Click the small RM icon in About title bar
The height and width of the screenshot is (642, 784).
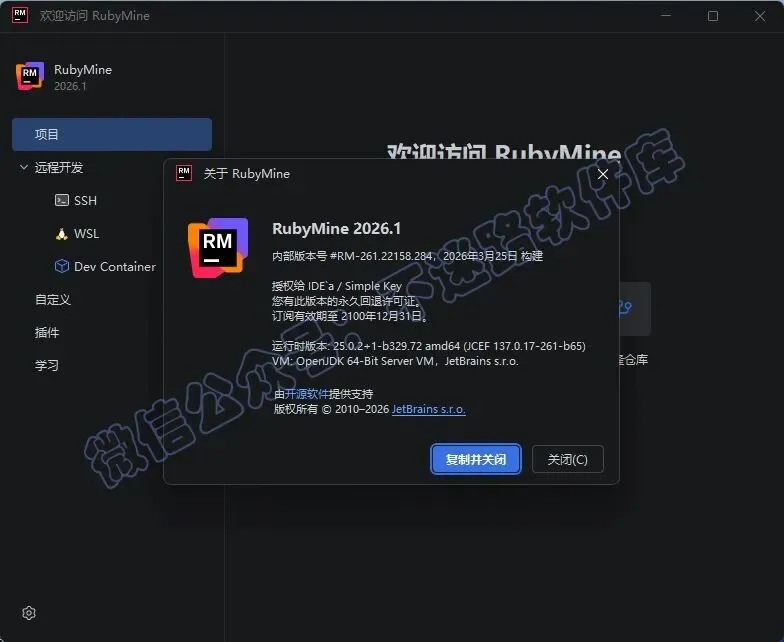pyautogui.click(x=184, y=173)
